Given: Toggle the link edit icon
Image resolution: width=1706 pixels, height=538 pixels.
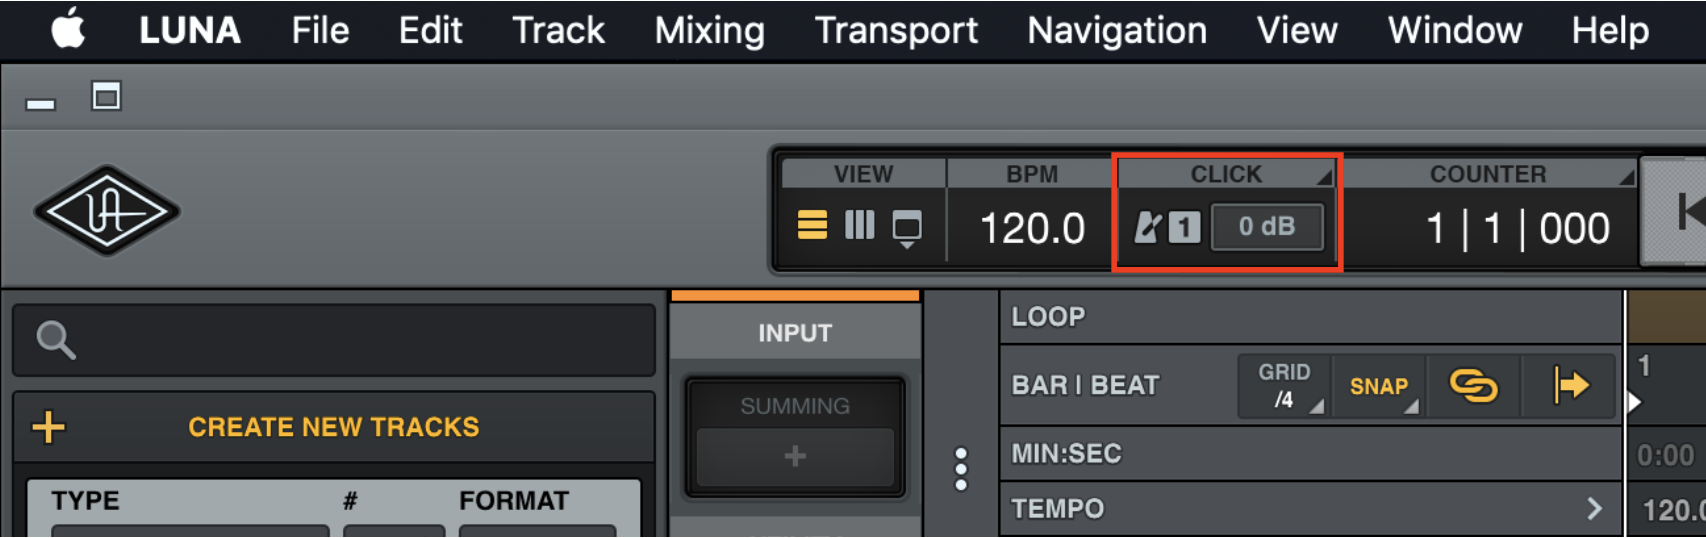Looking at the screenshot, I should coord(1474,385).
